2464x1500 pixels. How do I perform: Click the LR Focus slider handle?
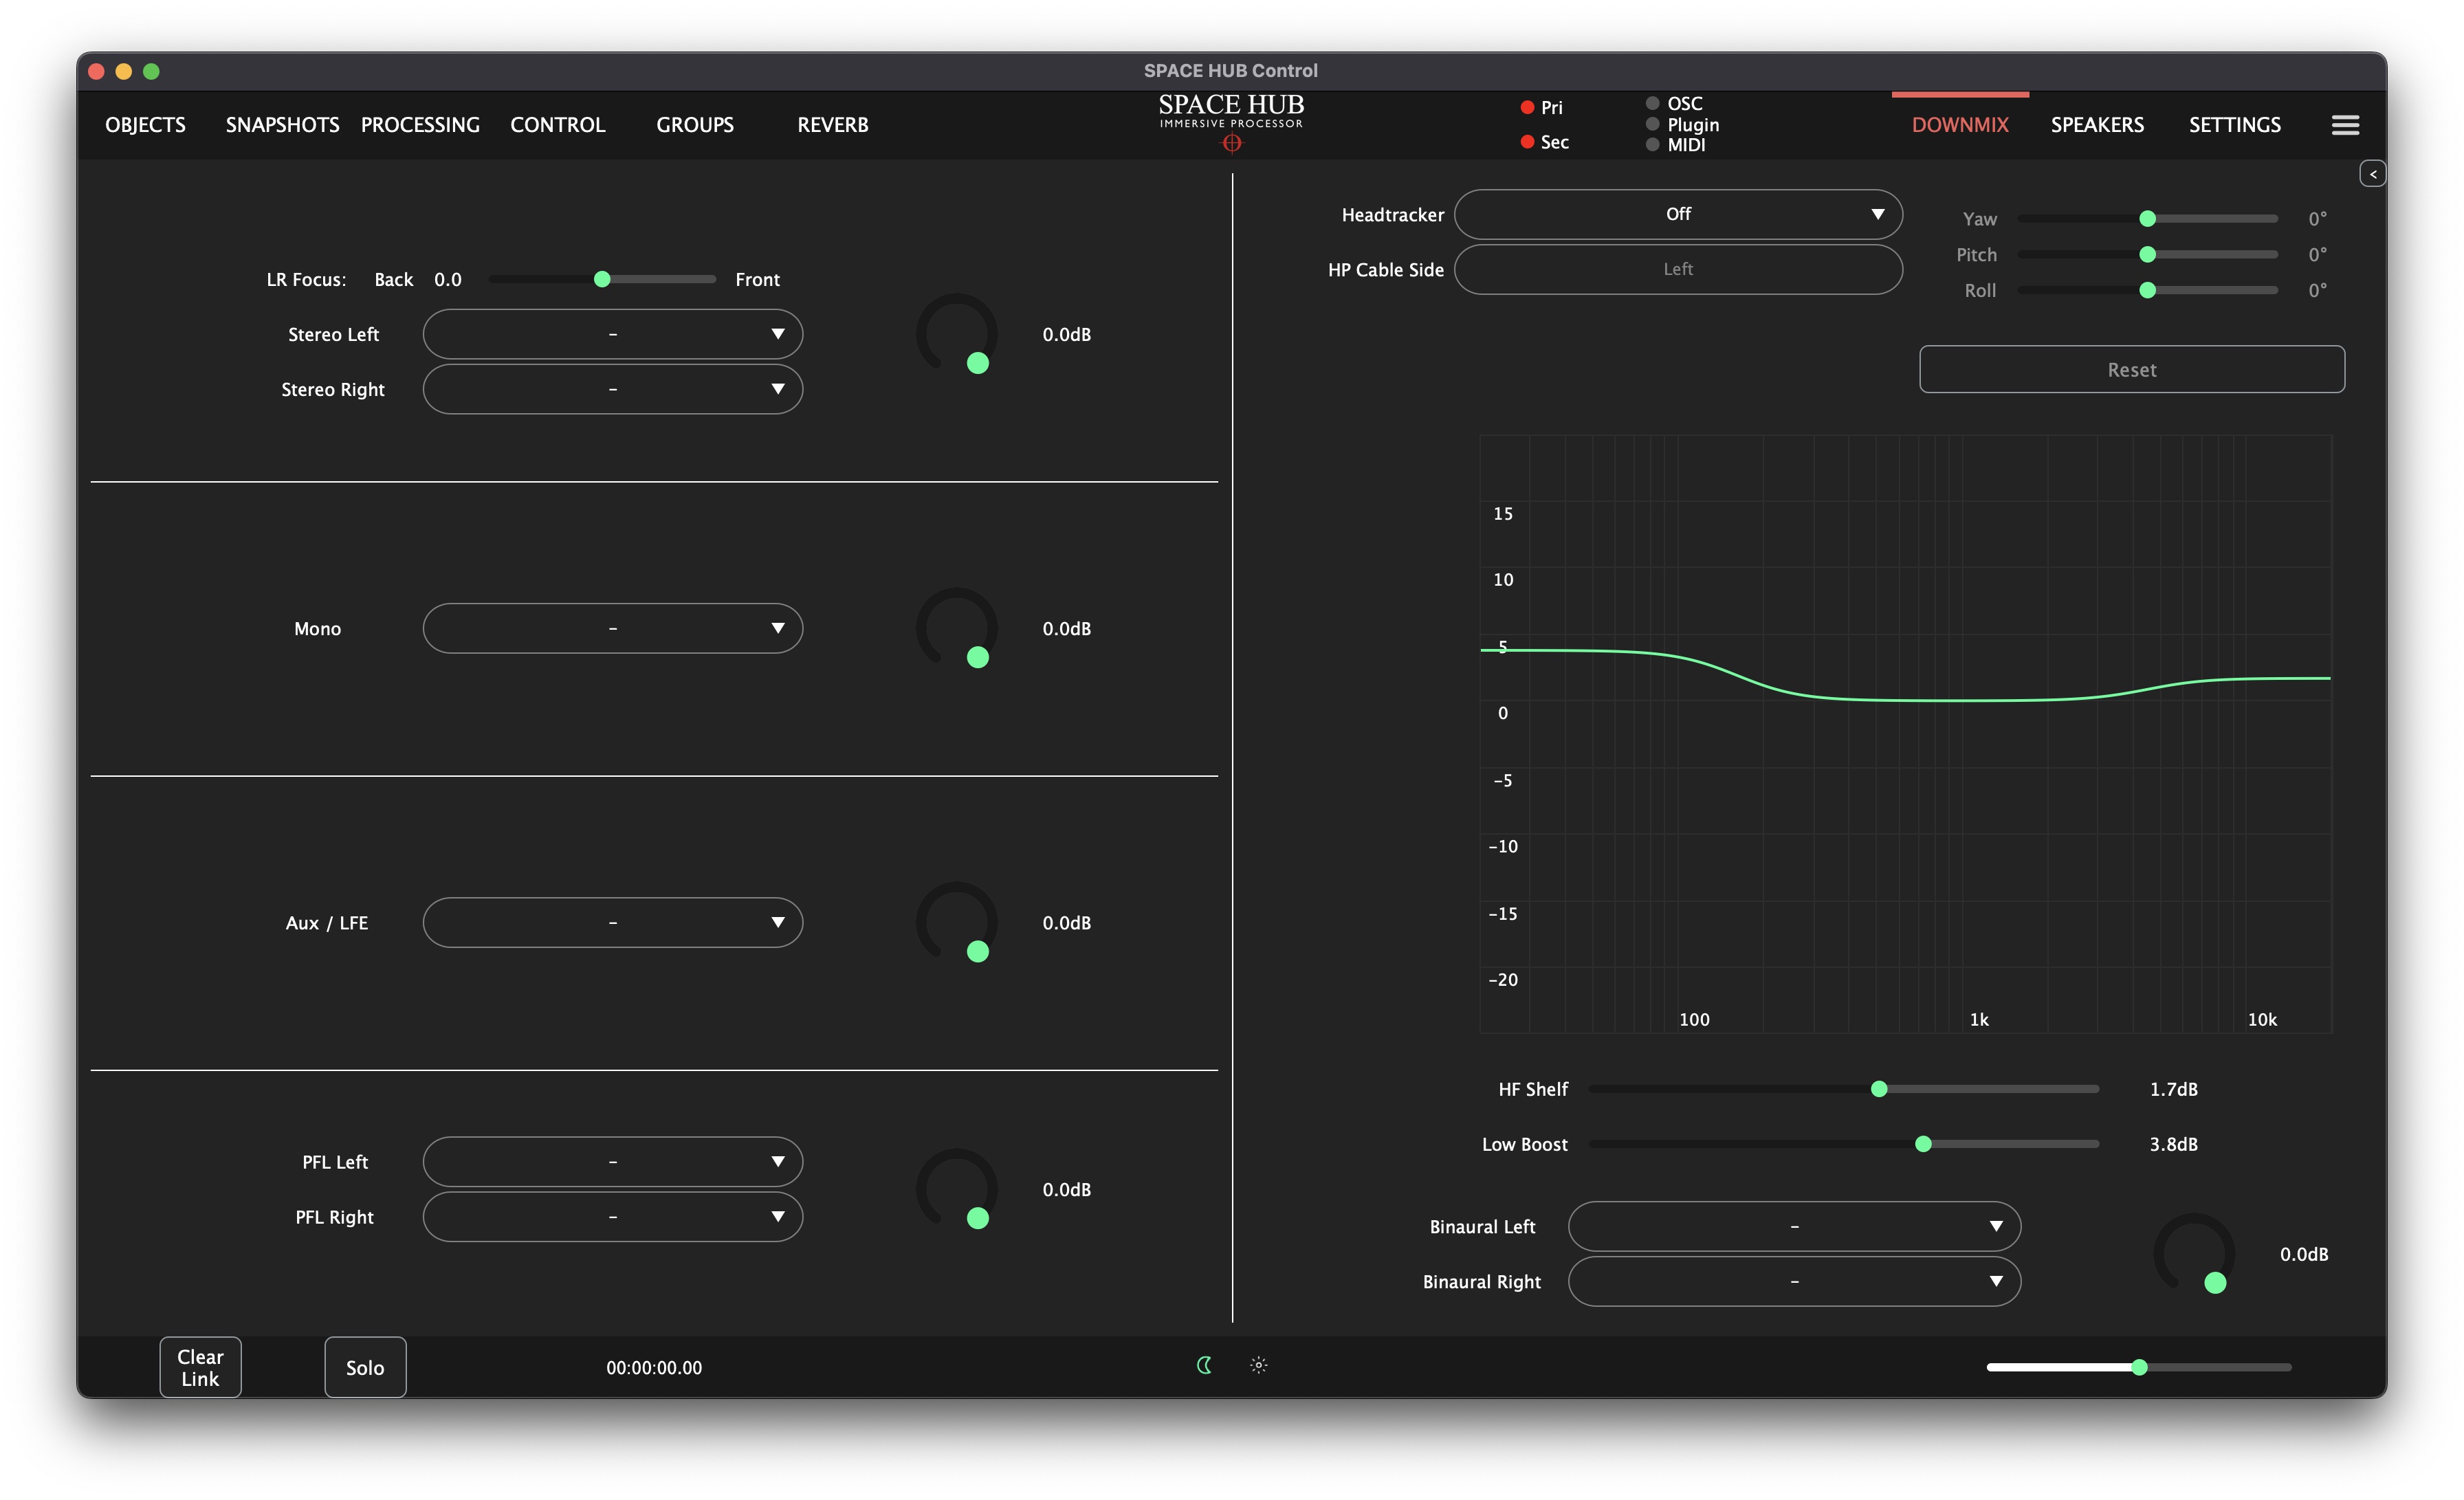(x=602, y=279)
